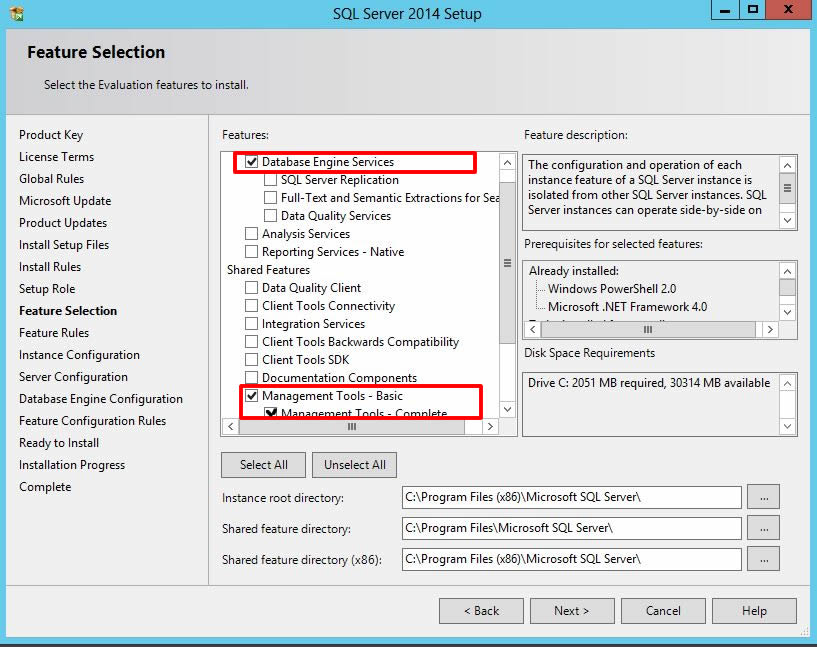Select Server Configuration in the sidebar
The width and height of the screenshot is (817, 647).
pos(73,377)
